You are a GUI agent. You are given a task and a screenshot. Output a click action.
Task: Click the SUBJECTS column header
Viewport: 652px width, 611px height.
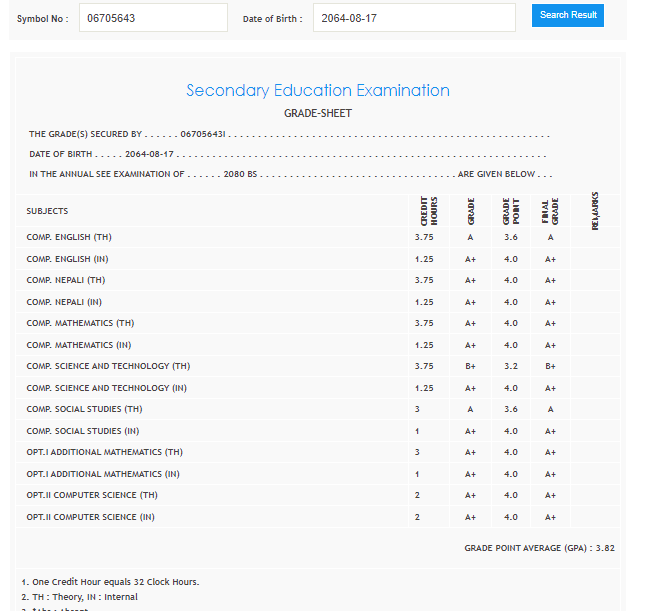[48, 211]
